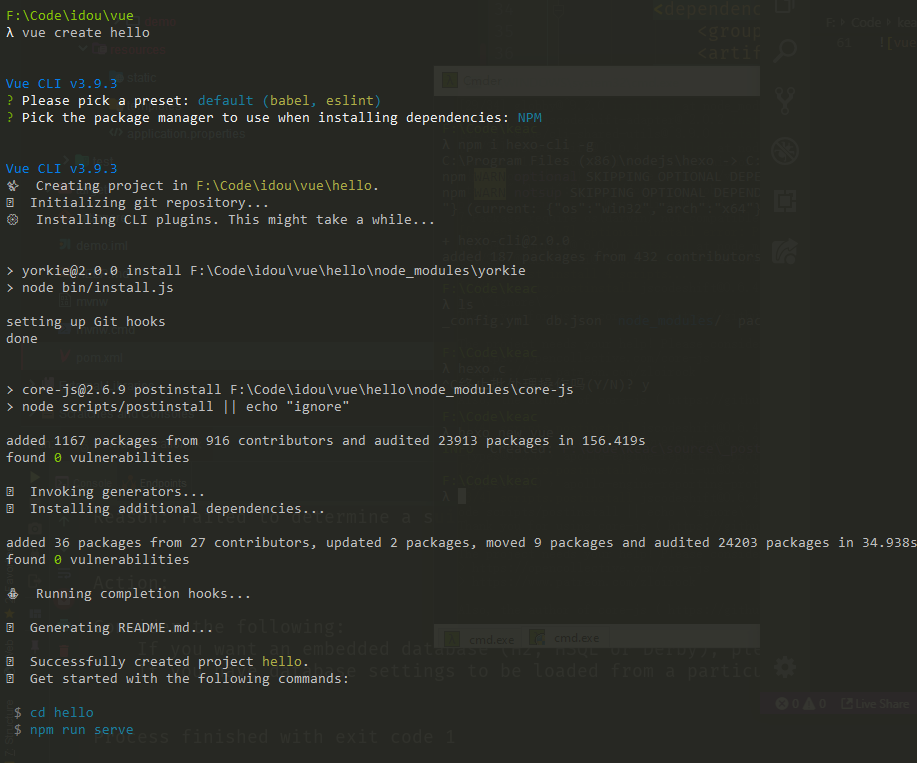This screenshot has height=763, width=917.
Task: Click the 'npm run serve' command
Action: [81, 730]
